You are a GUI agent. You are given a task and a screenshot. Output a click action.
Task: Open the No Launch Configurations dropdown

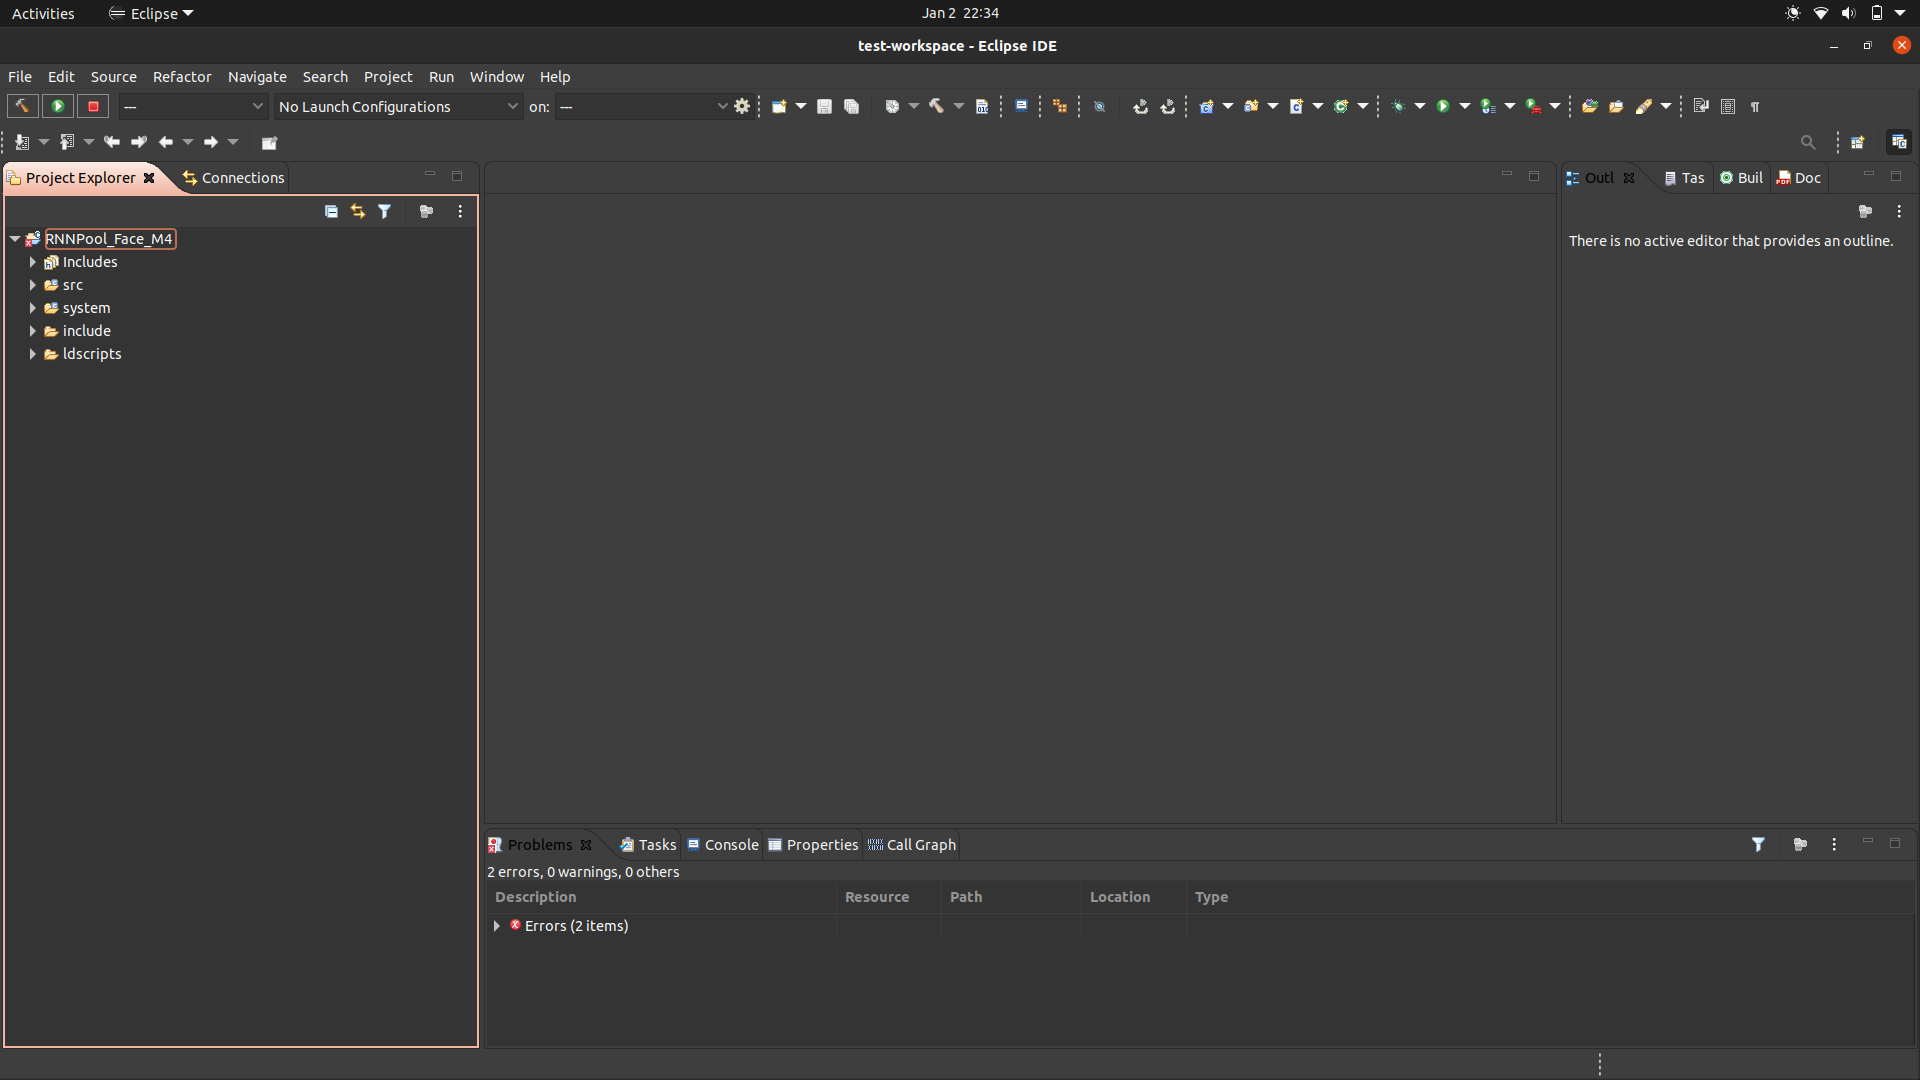pos(399,106)
